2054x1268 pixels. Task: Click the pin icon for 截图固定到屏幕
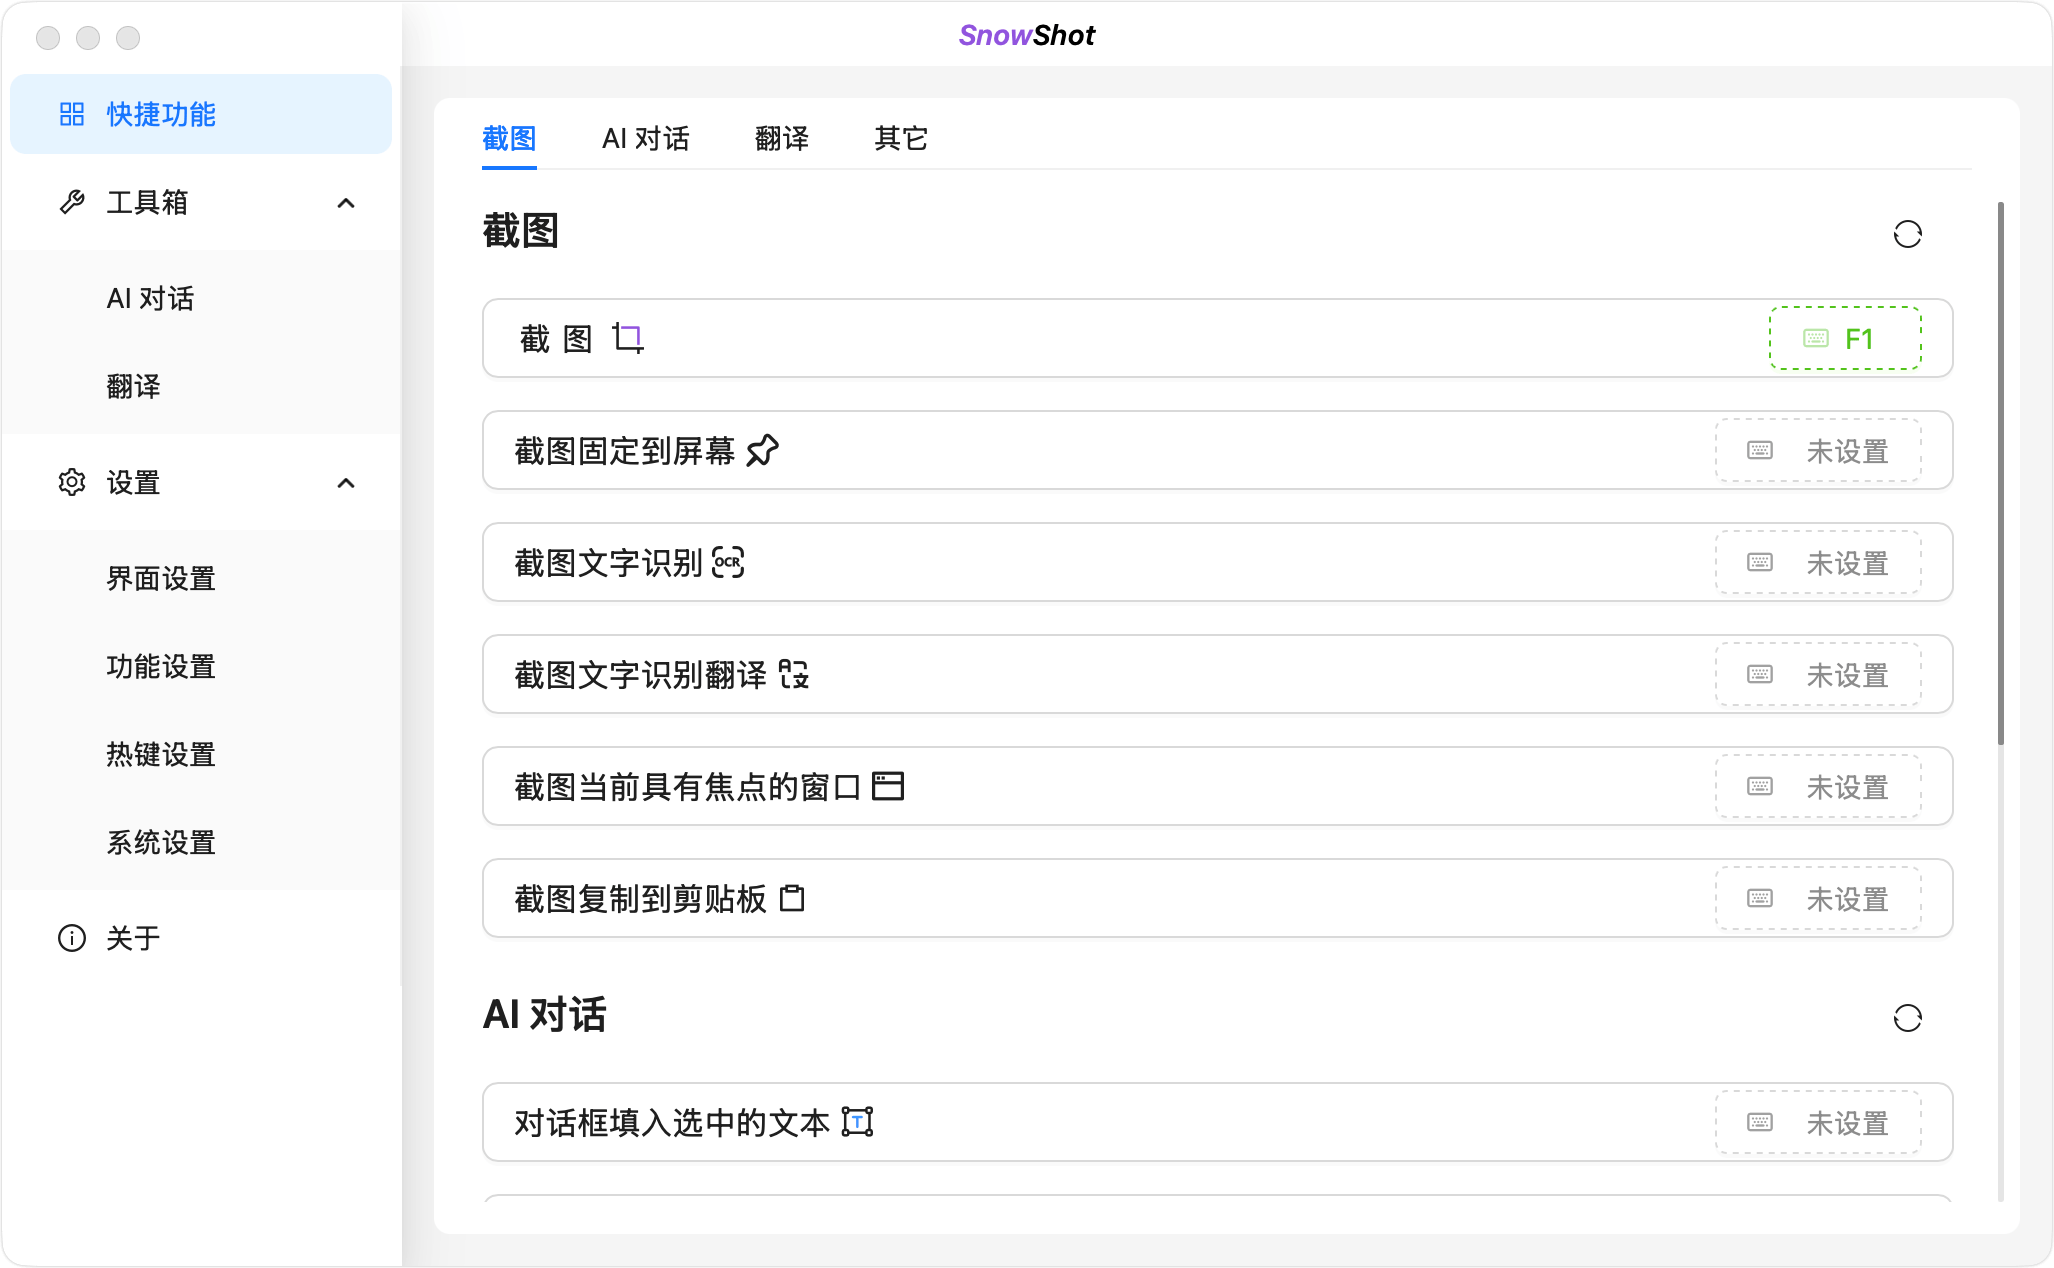tap(762, 451)
